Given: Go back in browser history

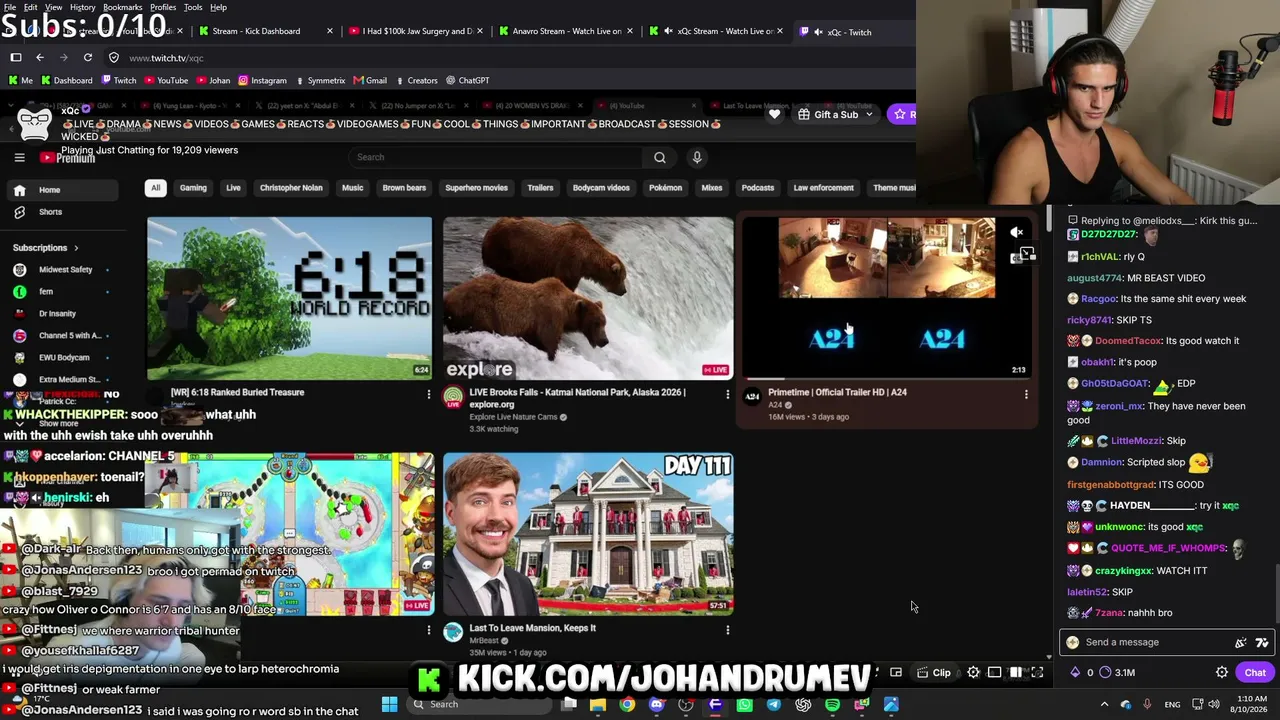Looking at the screenshot, I should click(40, 58).
